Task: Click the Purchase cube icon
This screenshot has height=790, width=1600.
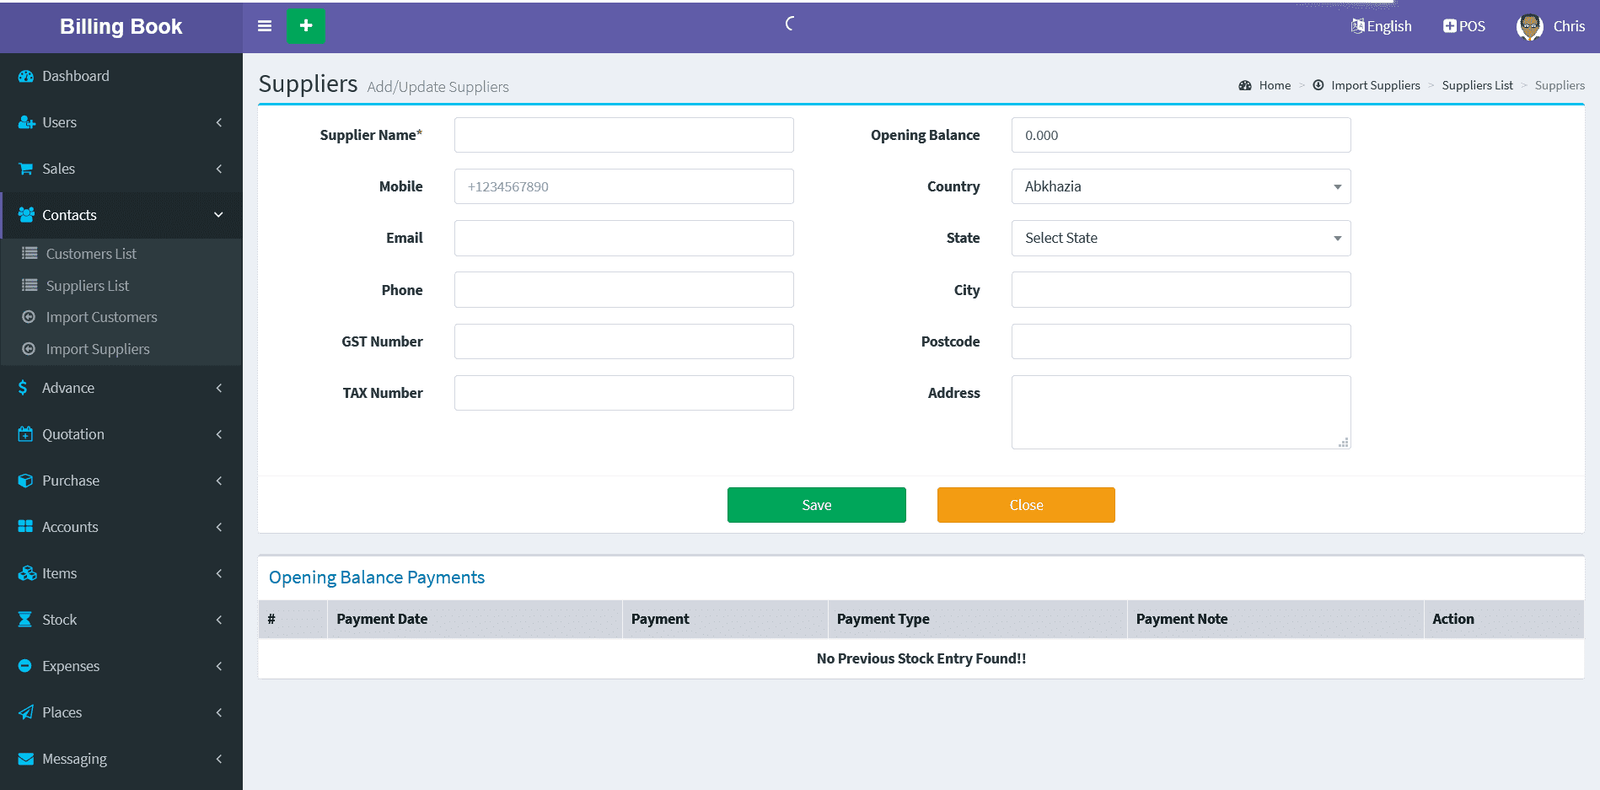Action: point(26,481)
